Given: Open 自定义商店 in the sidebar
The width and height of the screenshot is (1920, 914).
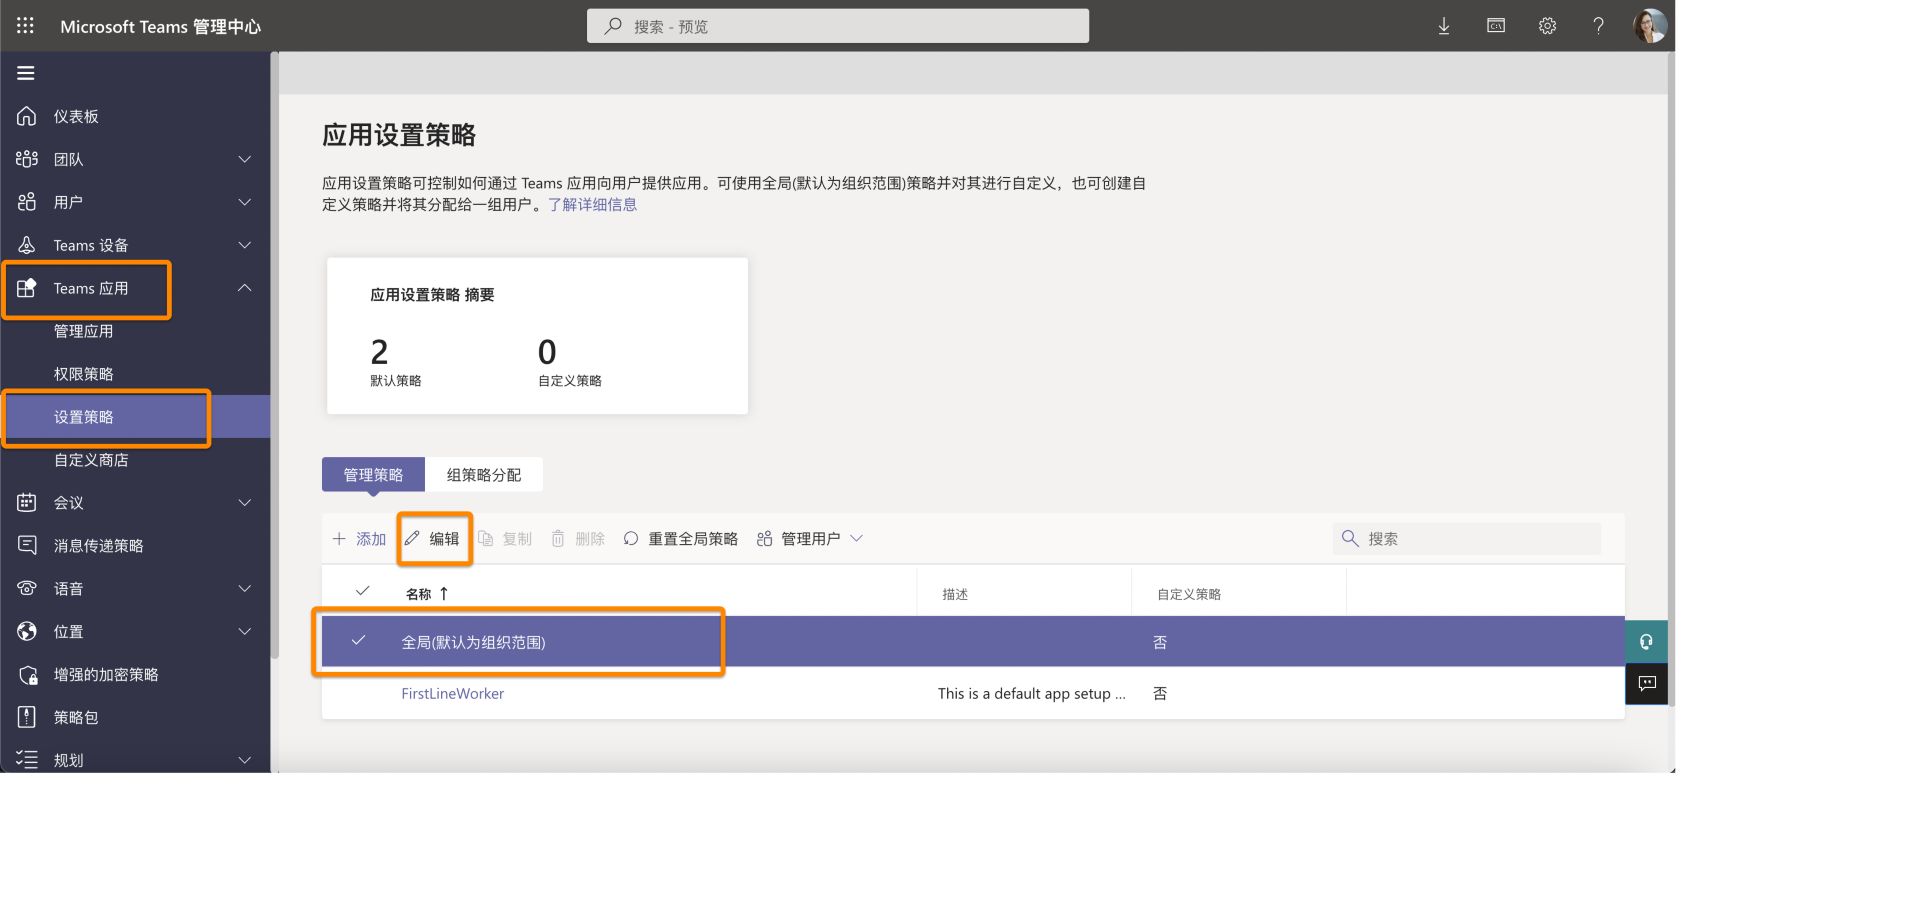Looking at the screenshot, I should [91, 460].
